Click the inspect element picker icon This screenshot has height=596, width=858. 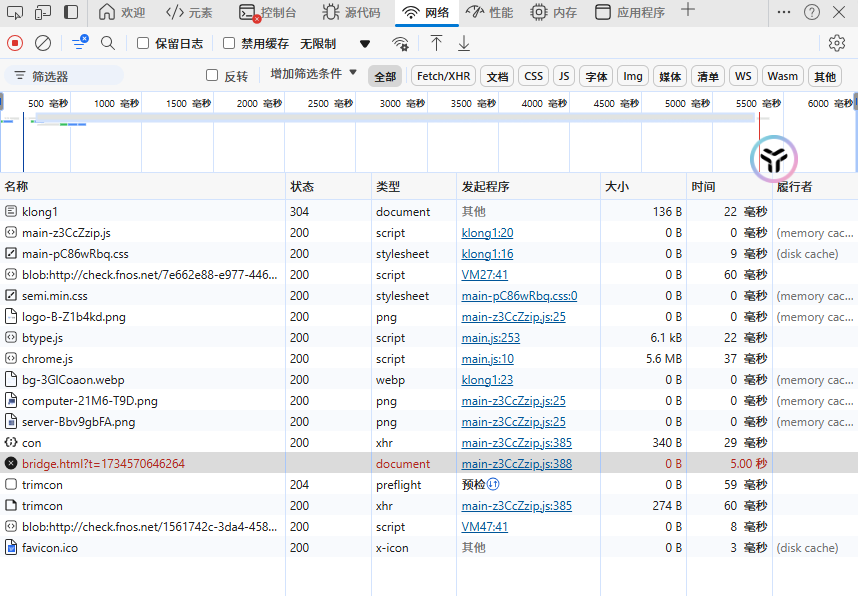coord(15,12)
